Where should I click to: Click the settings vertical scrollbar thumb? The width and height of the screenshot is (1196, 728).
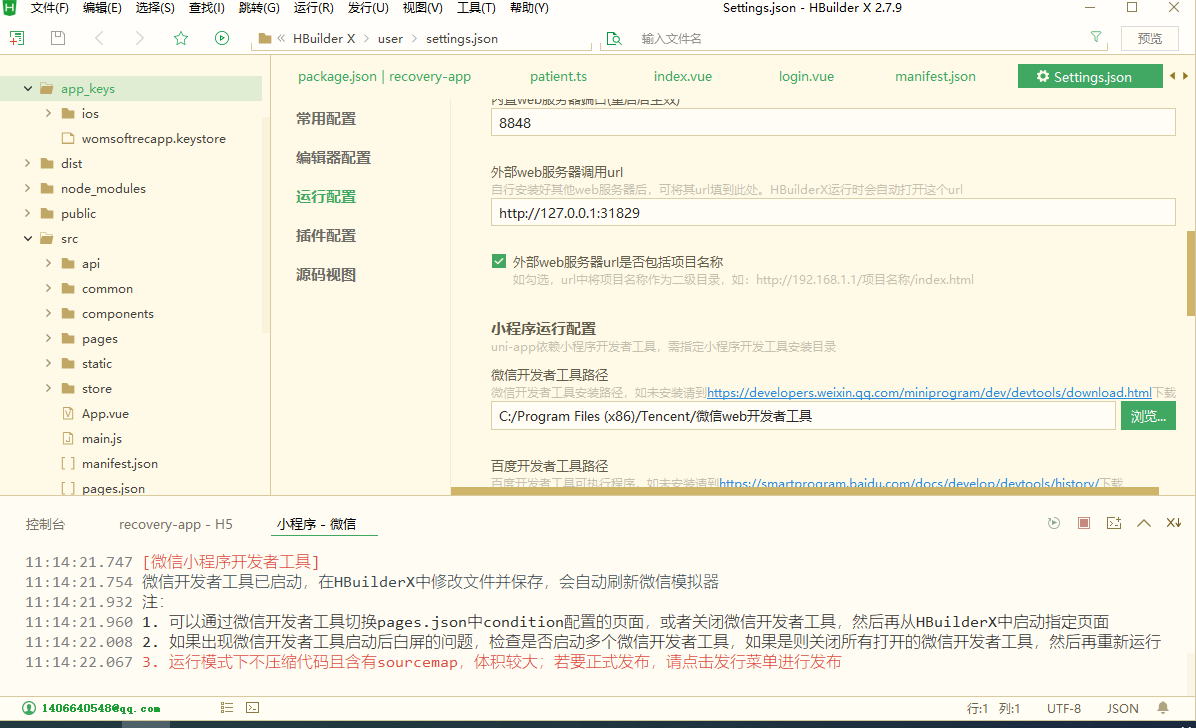tap(1191, 273)
